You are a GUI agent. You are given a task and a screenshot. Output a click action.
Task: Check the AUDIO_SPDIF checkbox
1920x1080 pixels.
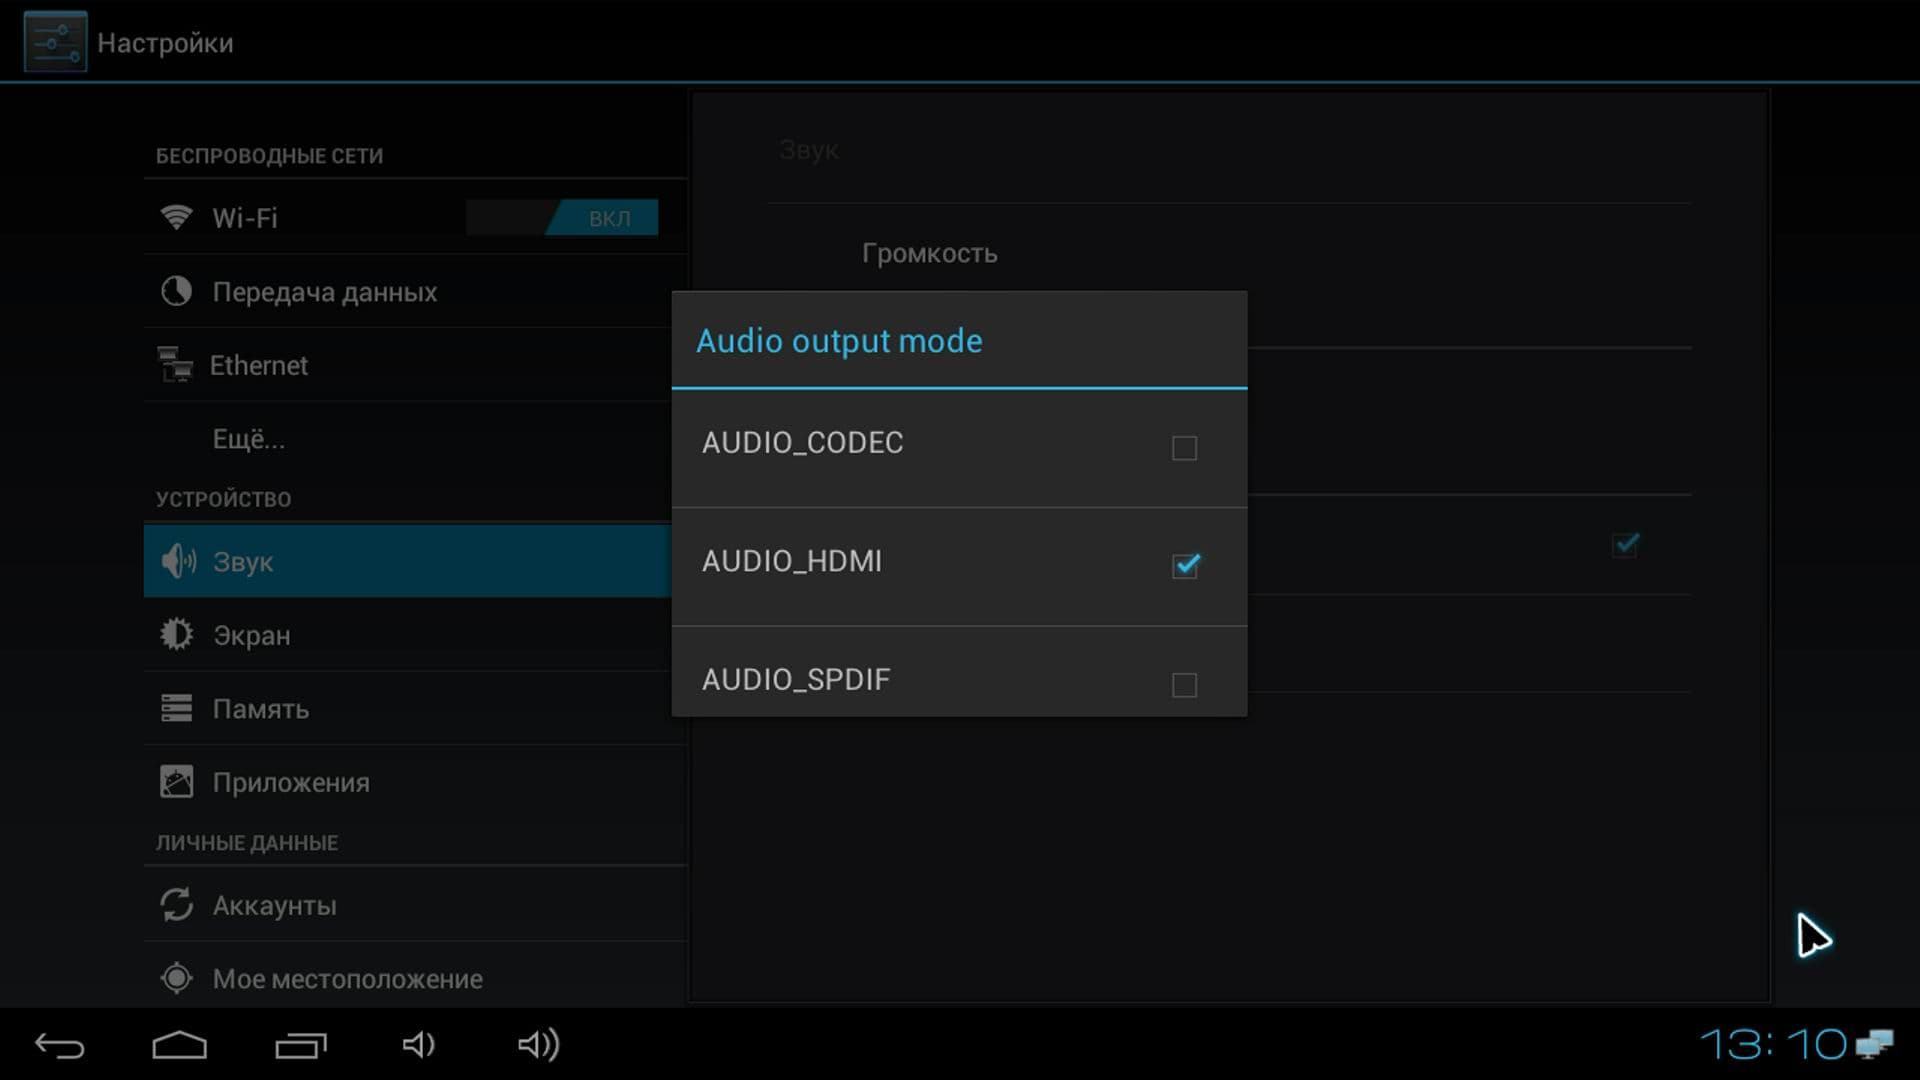1184,684
